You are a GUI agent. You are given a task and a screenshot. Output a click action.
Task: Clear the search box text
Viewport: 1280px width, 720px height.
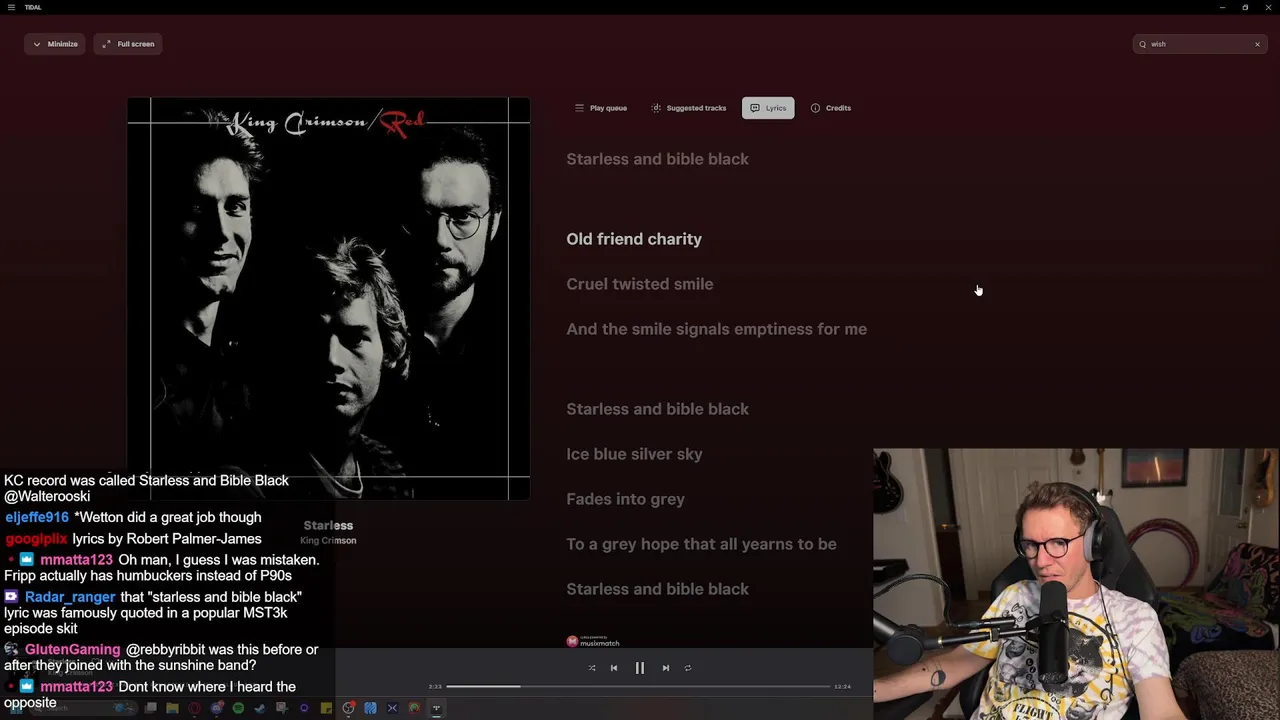1257,44
